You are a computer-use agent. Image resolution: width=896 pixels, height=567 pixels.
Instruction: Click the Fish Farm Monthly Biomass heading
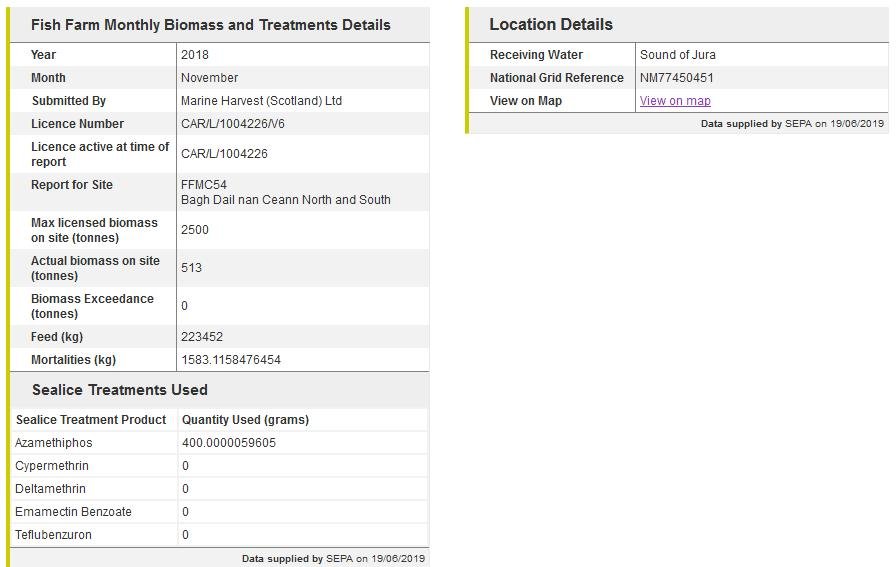tap(211, 25)
